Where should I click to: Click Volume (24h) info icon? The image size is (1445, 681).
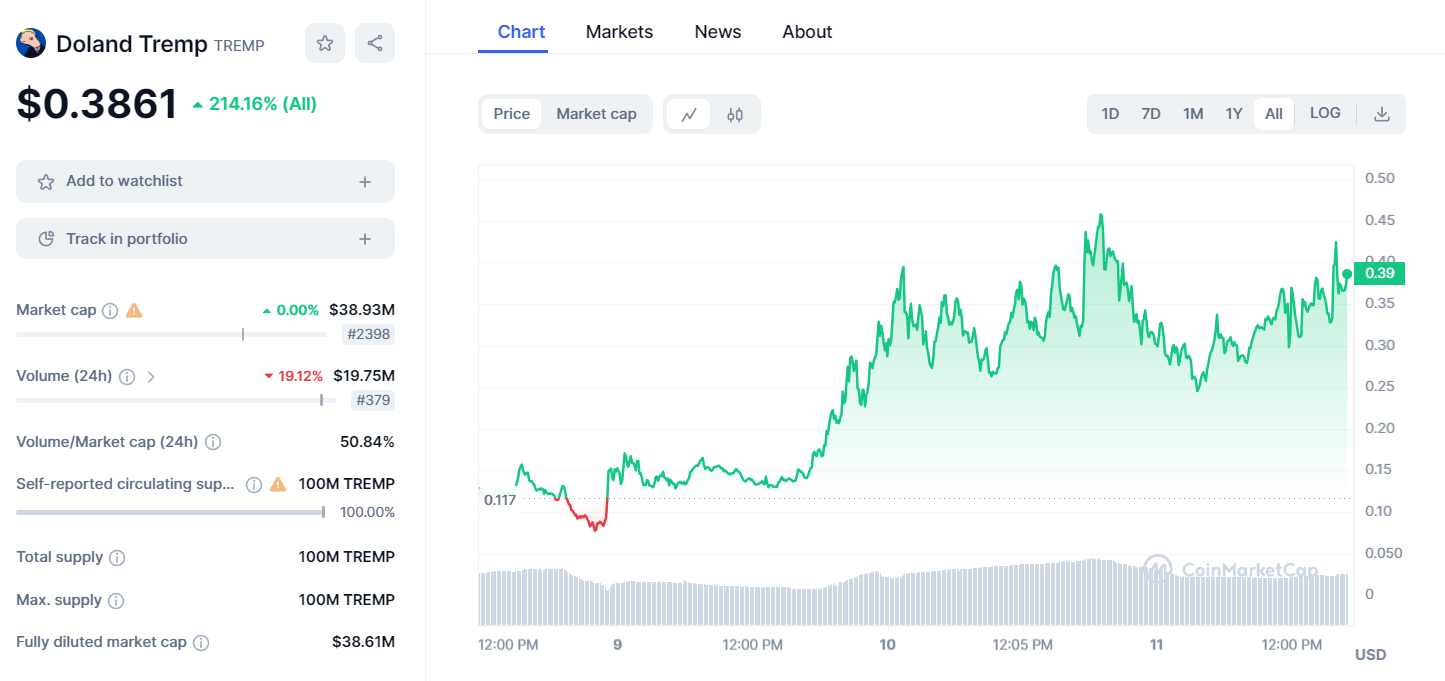[127, 377]
